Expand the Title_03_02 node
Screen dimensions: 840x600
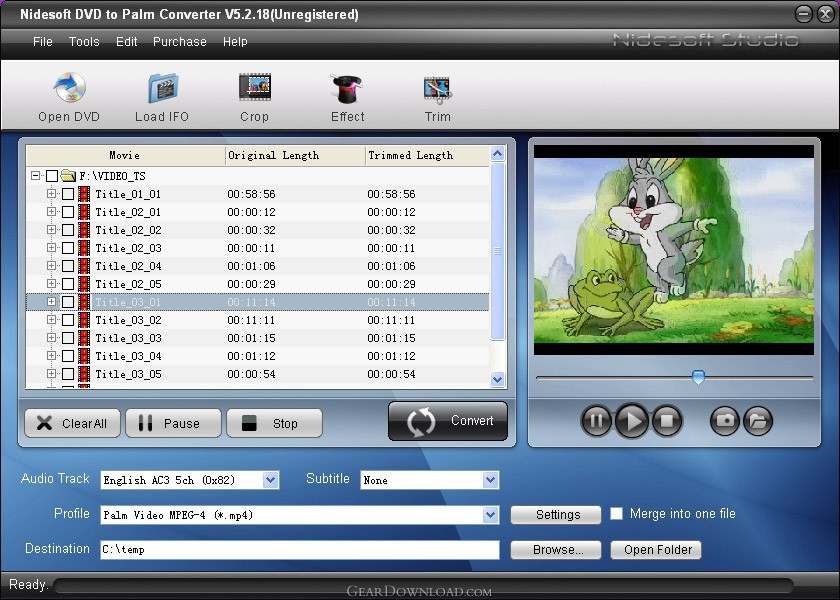[x=51, y=319]
